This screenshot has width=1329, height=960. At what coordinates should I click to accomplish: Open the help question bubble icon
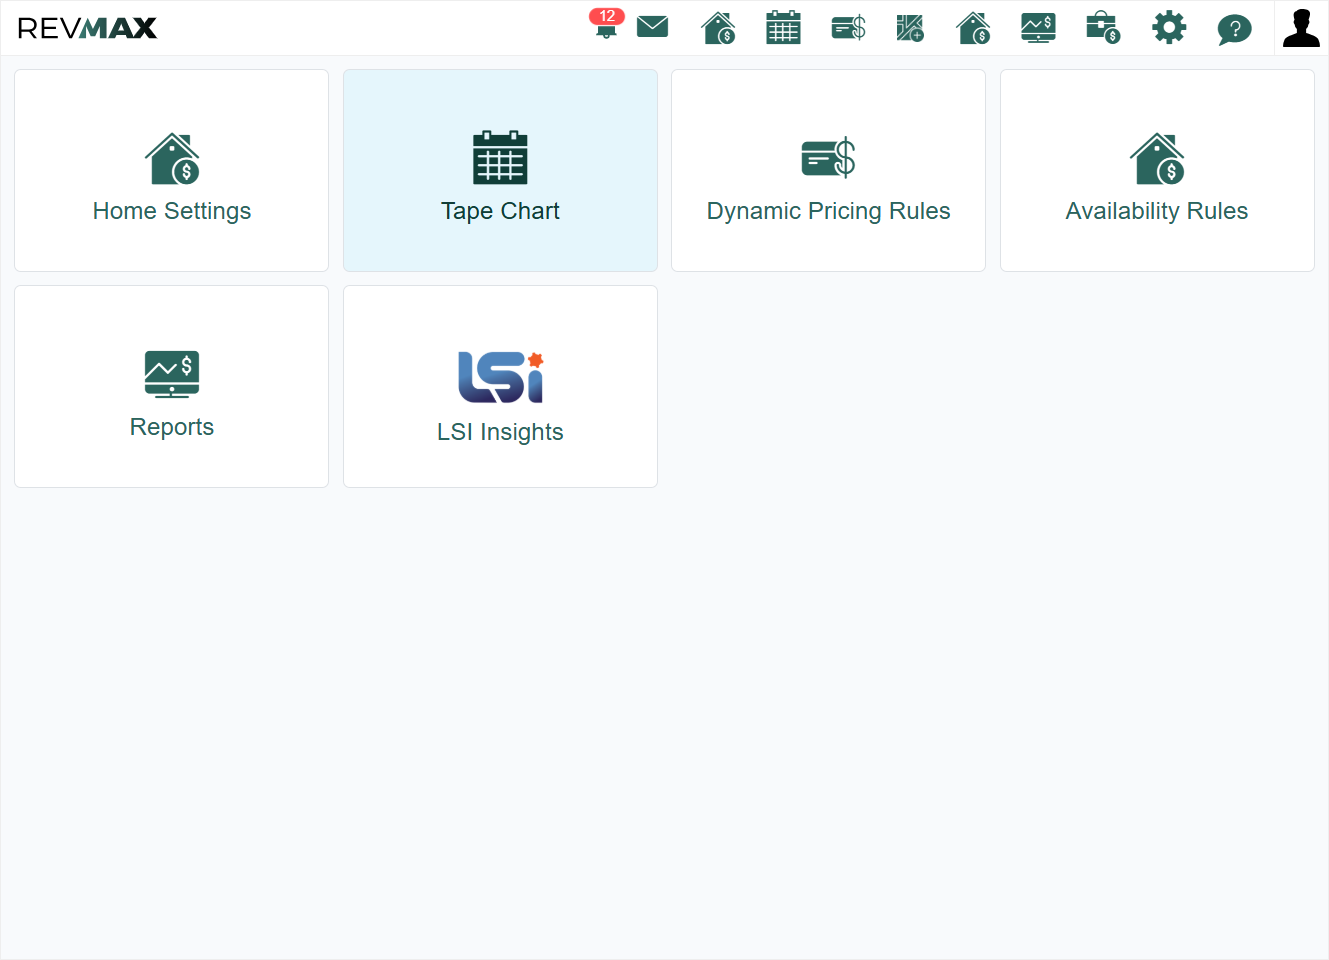click(1235, 29)
